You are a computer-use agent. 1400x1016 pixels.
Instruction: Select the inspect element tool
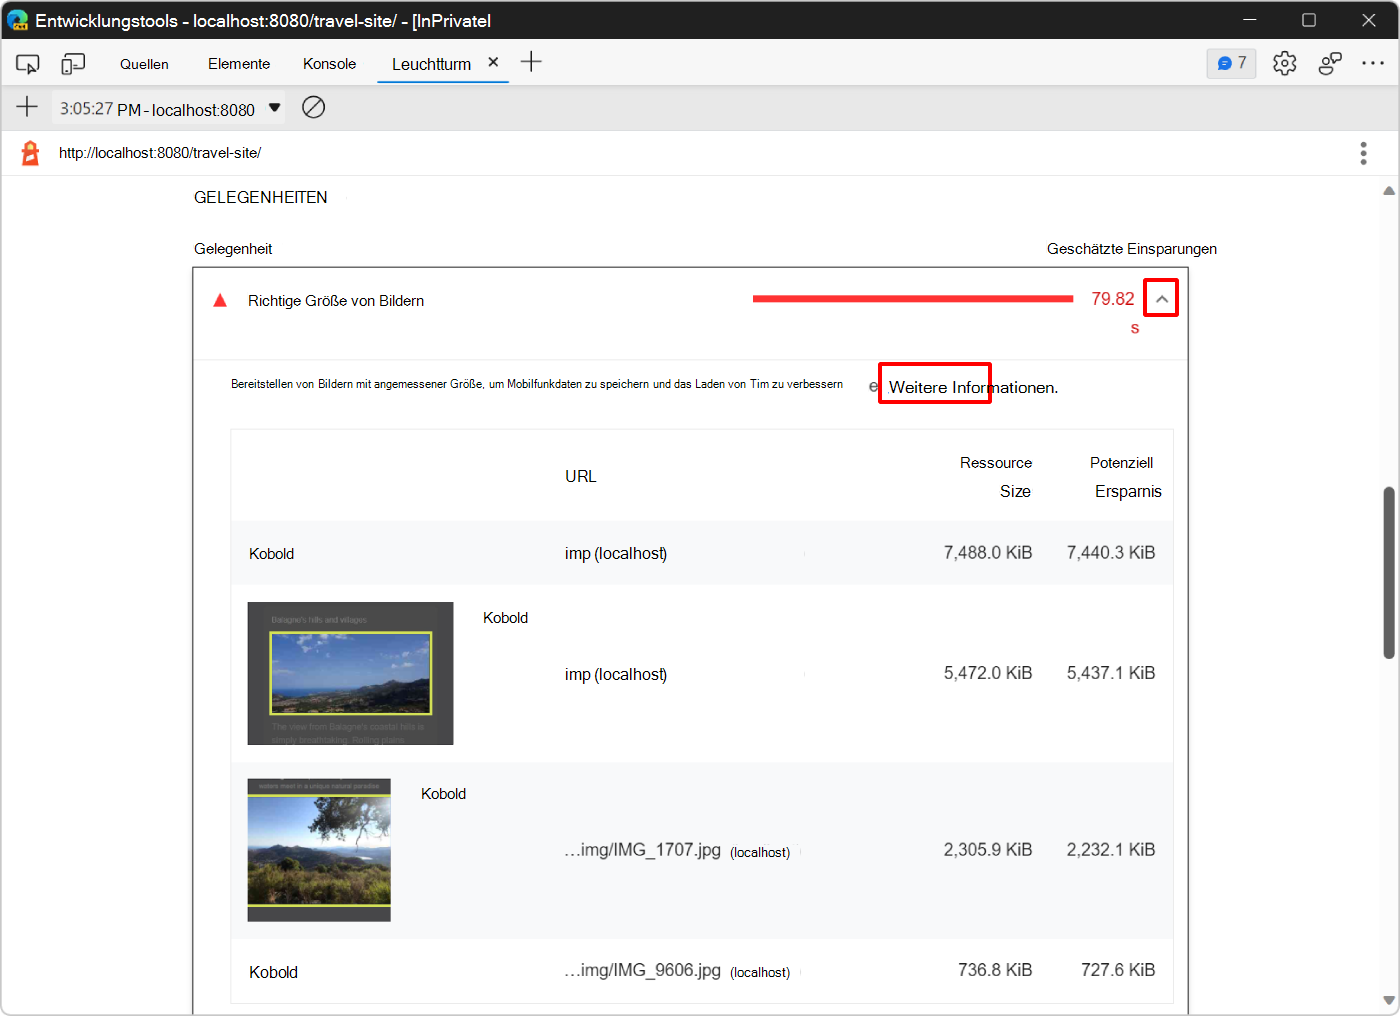pos(27,62)
